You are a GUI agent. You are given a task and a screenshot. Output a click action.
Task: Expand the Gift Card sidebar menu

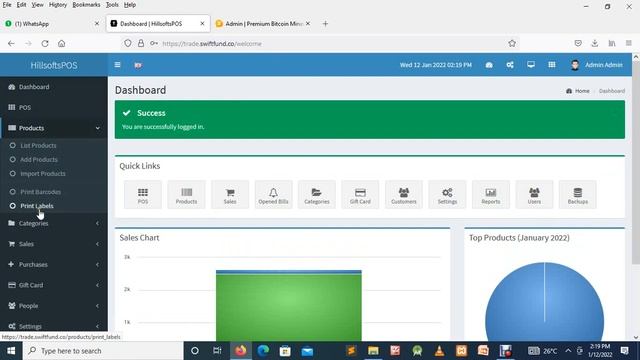(x=54, y=285)
